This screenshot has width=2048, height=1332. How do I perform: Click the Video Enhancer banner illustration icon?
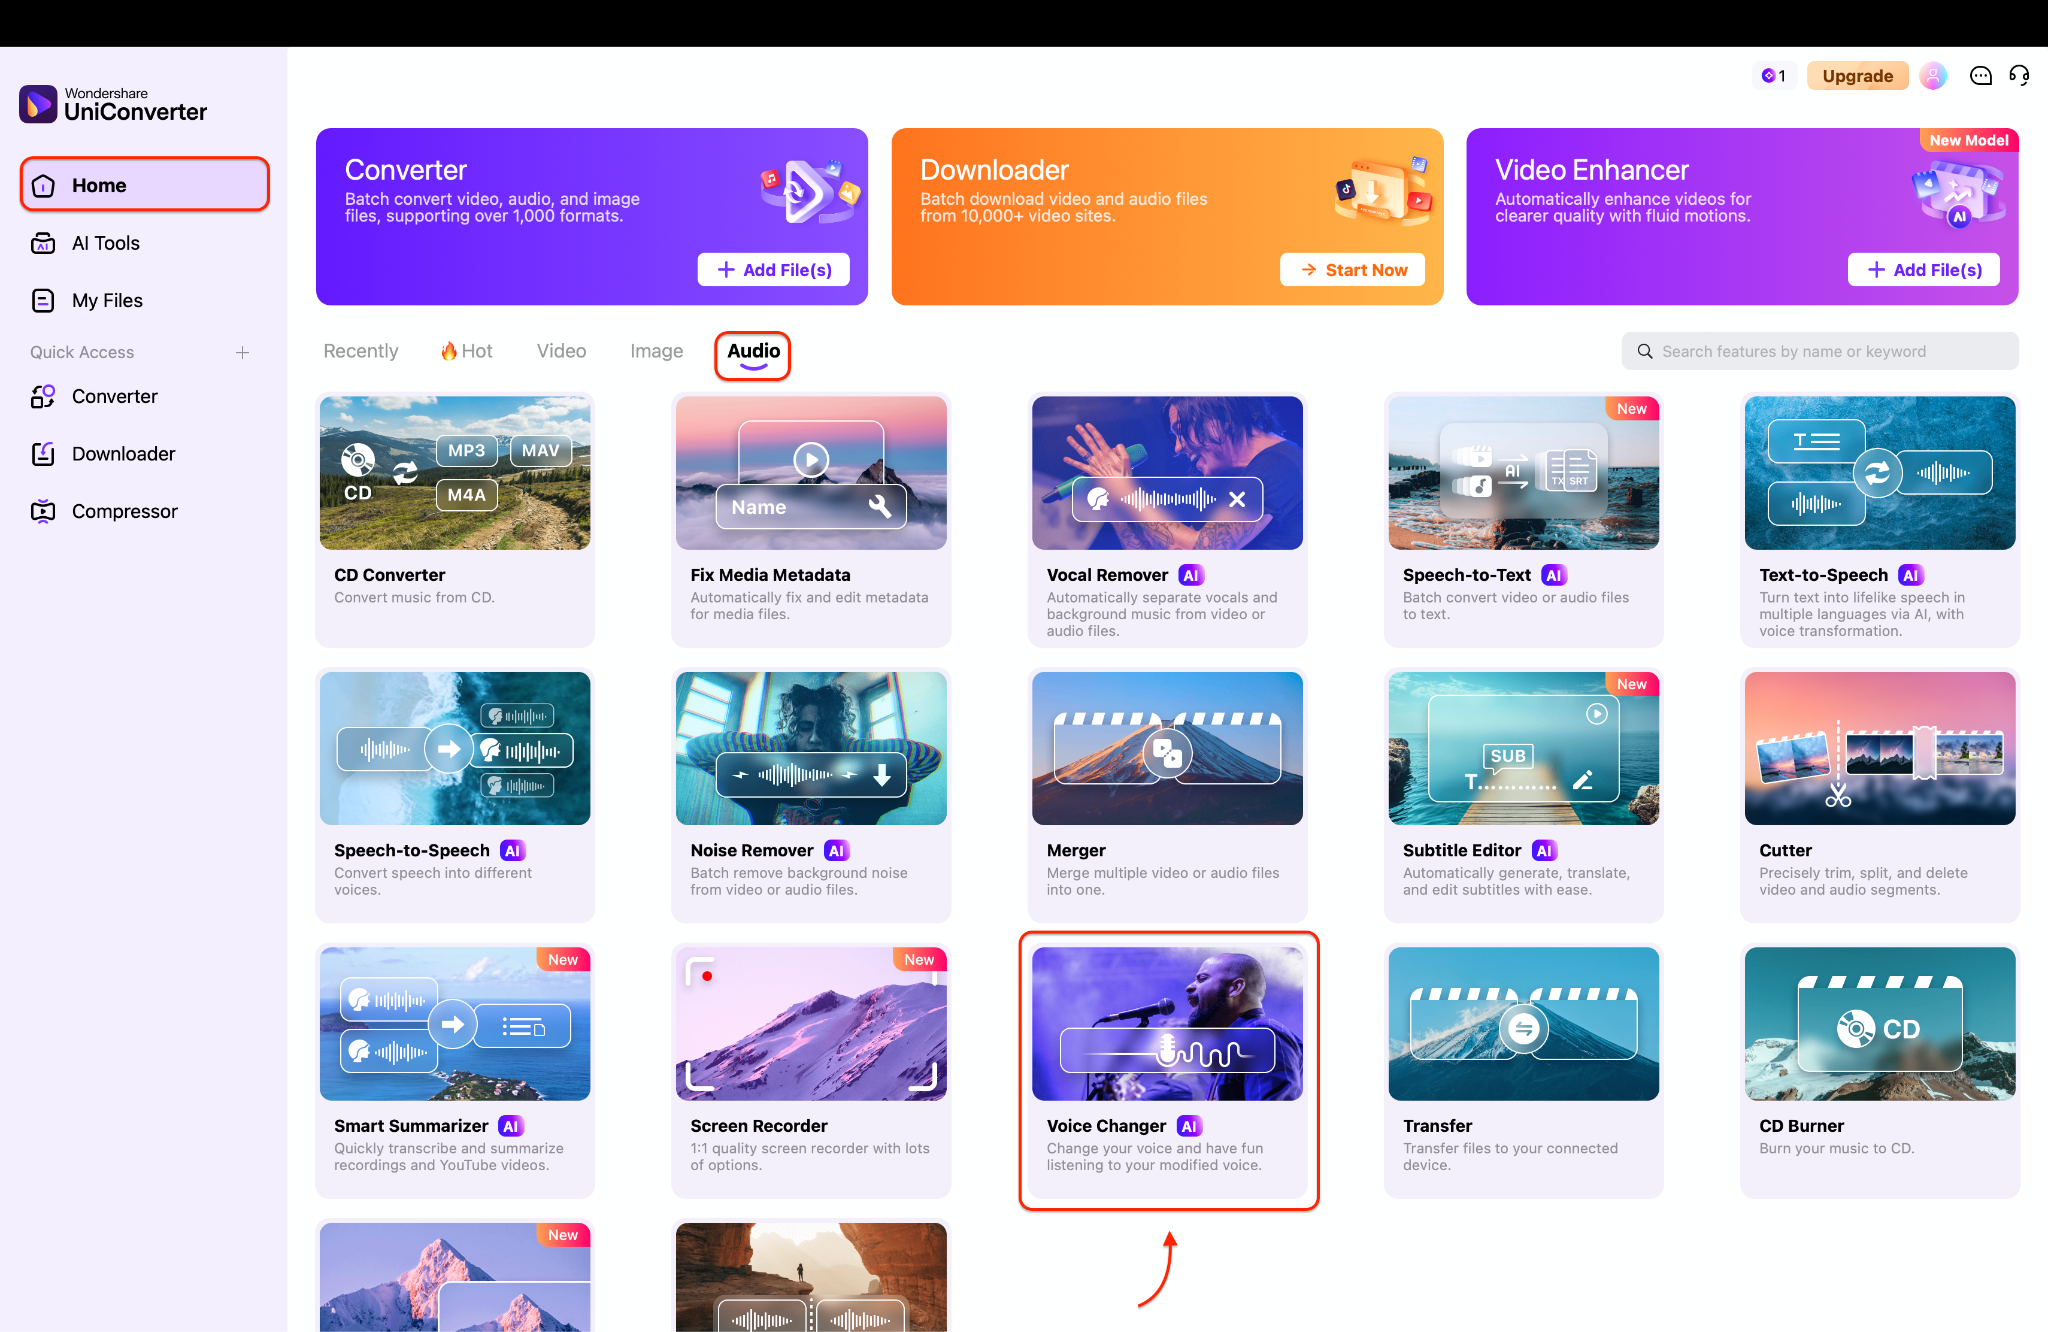click(1959, 192)
